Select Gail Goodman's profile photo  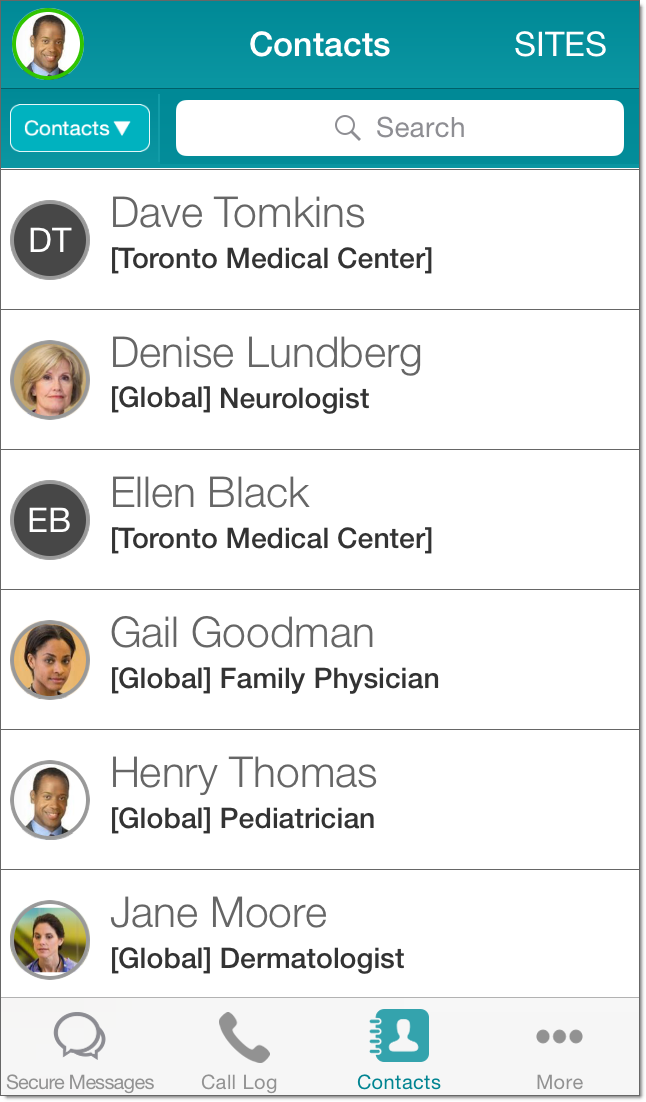(x=50, y=660)
